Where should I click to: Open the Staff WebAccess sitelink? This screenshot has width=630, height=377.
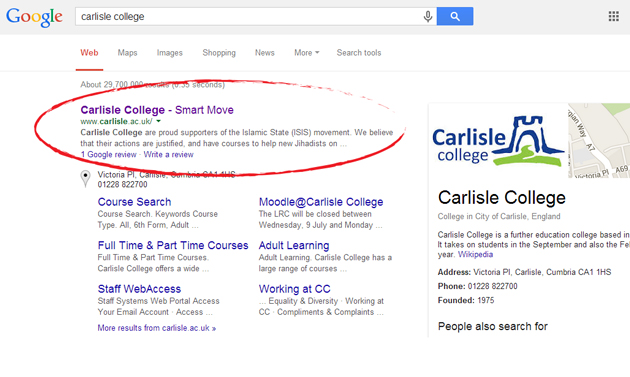coord(139,289)
